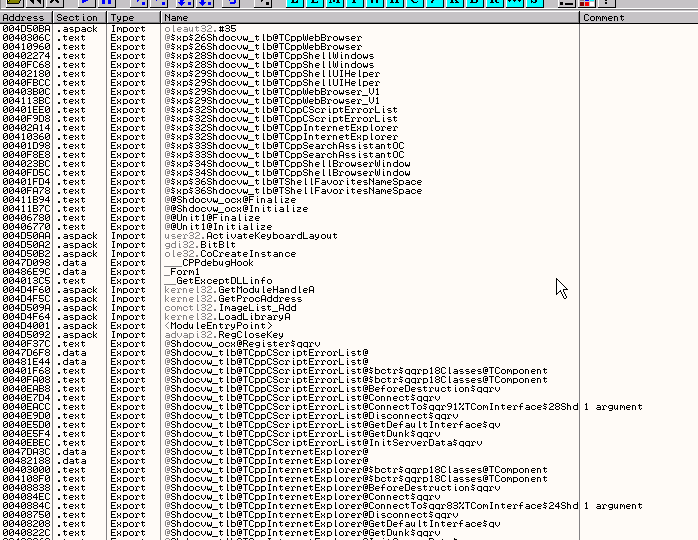The height and width of the screenshot is (540, 698).
Task: Select the ole32.CoCreateInstance import entry
Action: tap(218, 254)
